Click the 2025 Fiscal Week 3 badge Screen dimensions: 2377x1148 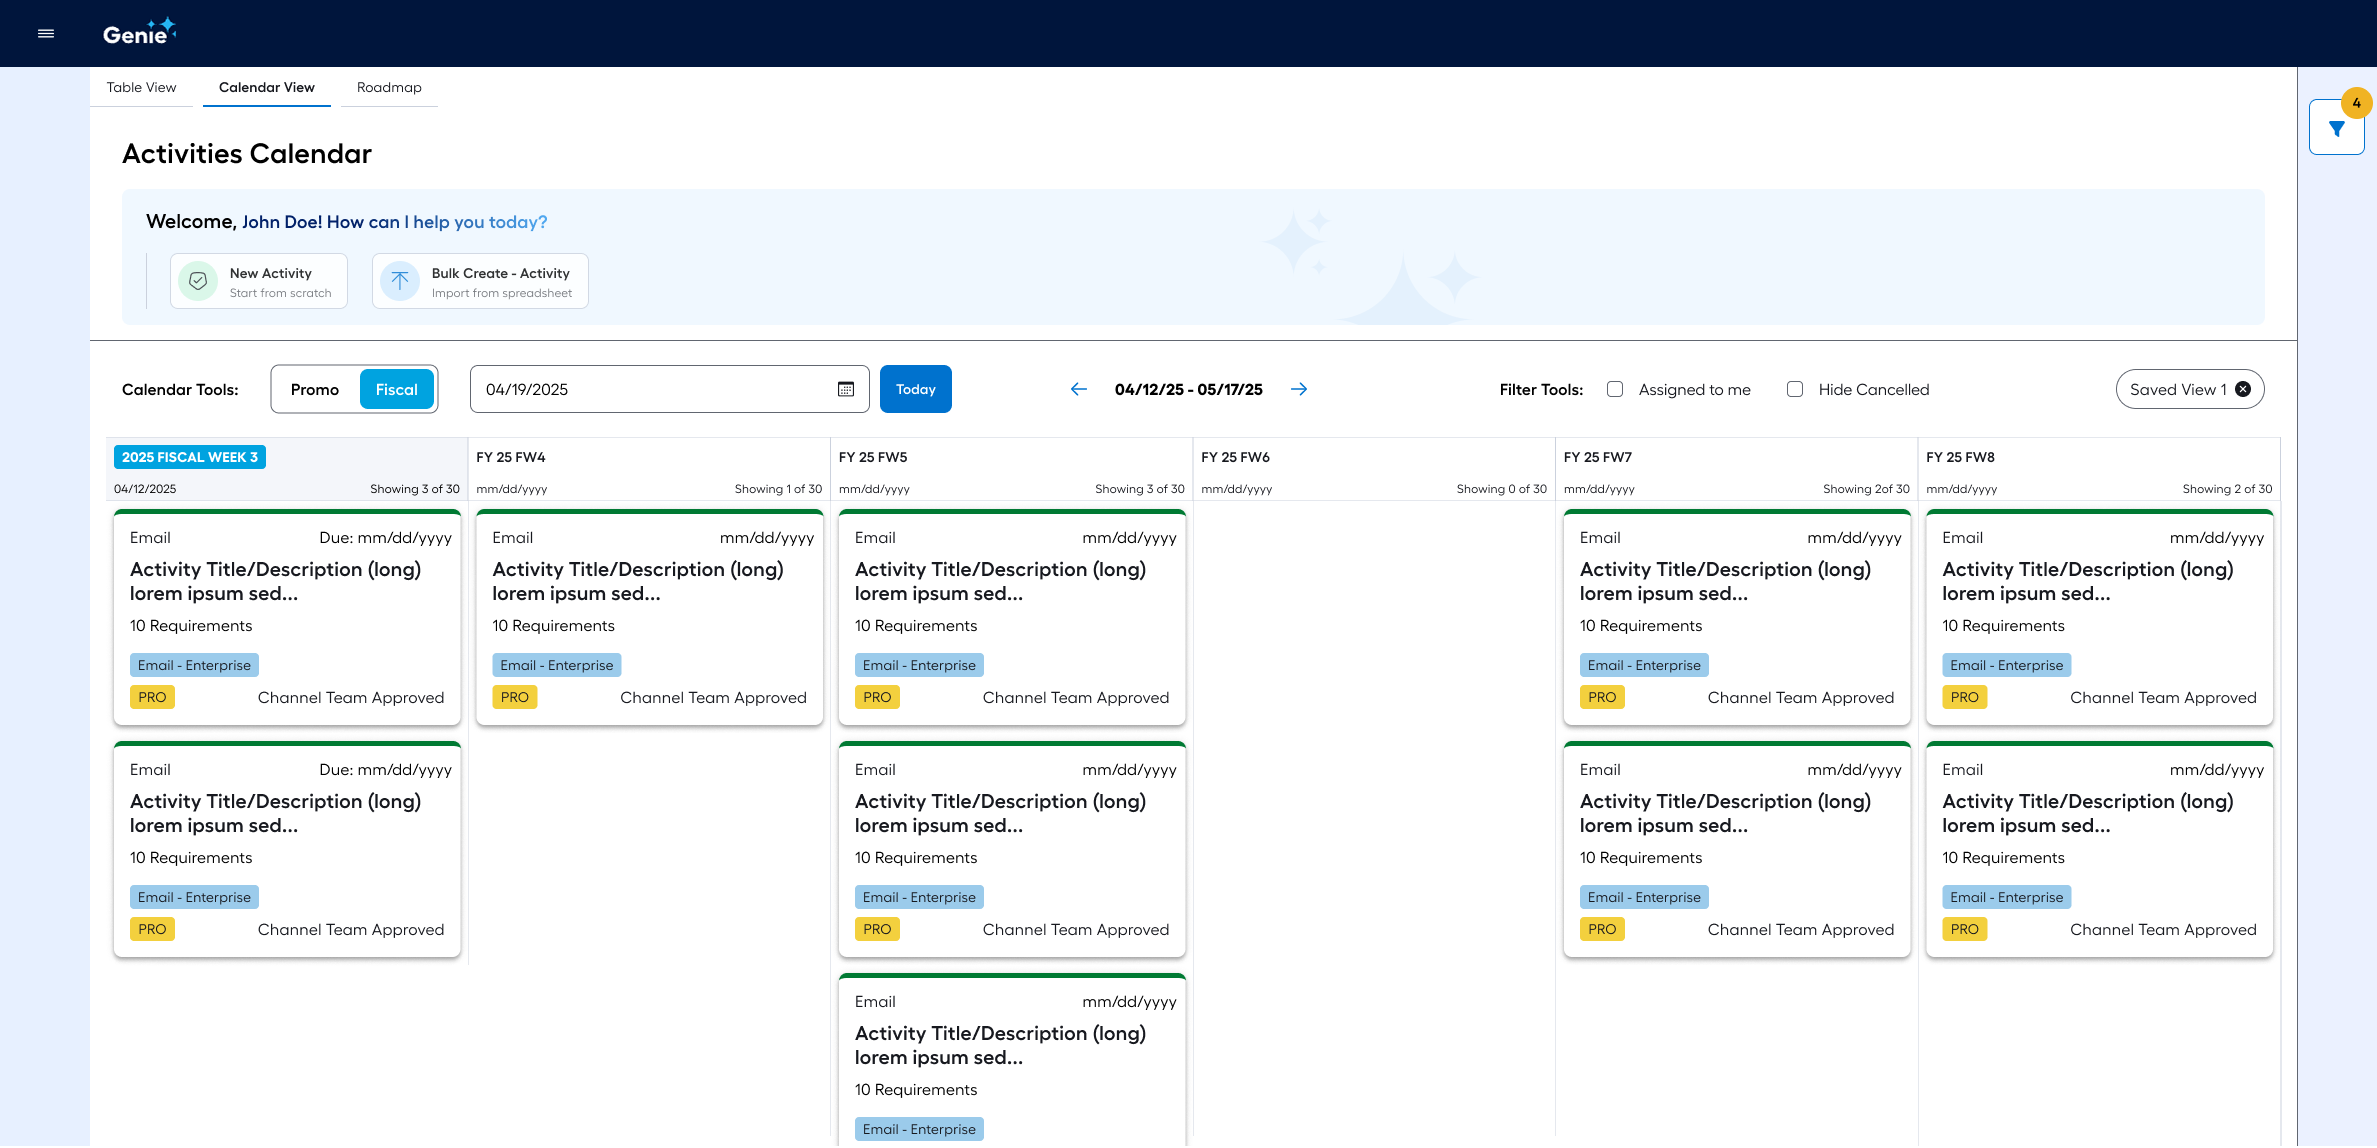click(190, 457)
